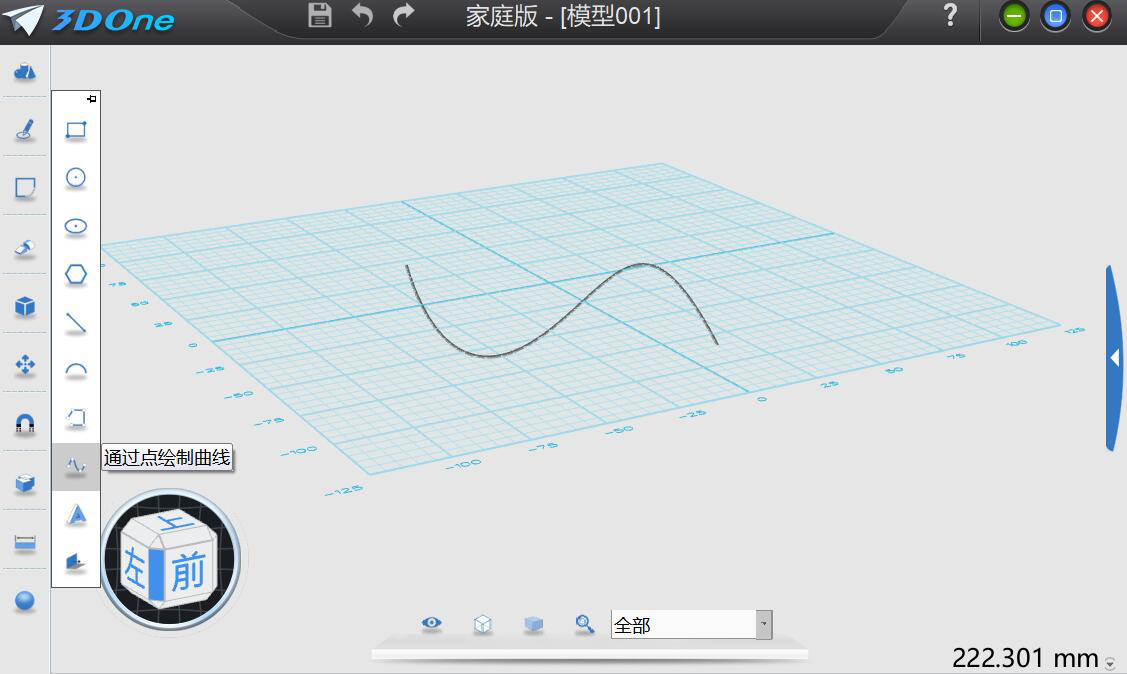This screenshot has height=674, width=1127.
Task: Open the sketch edit tool with square icon
Action: 24,188
